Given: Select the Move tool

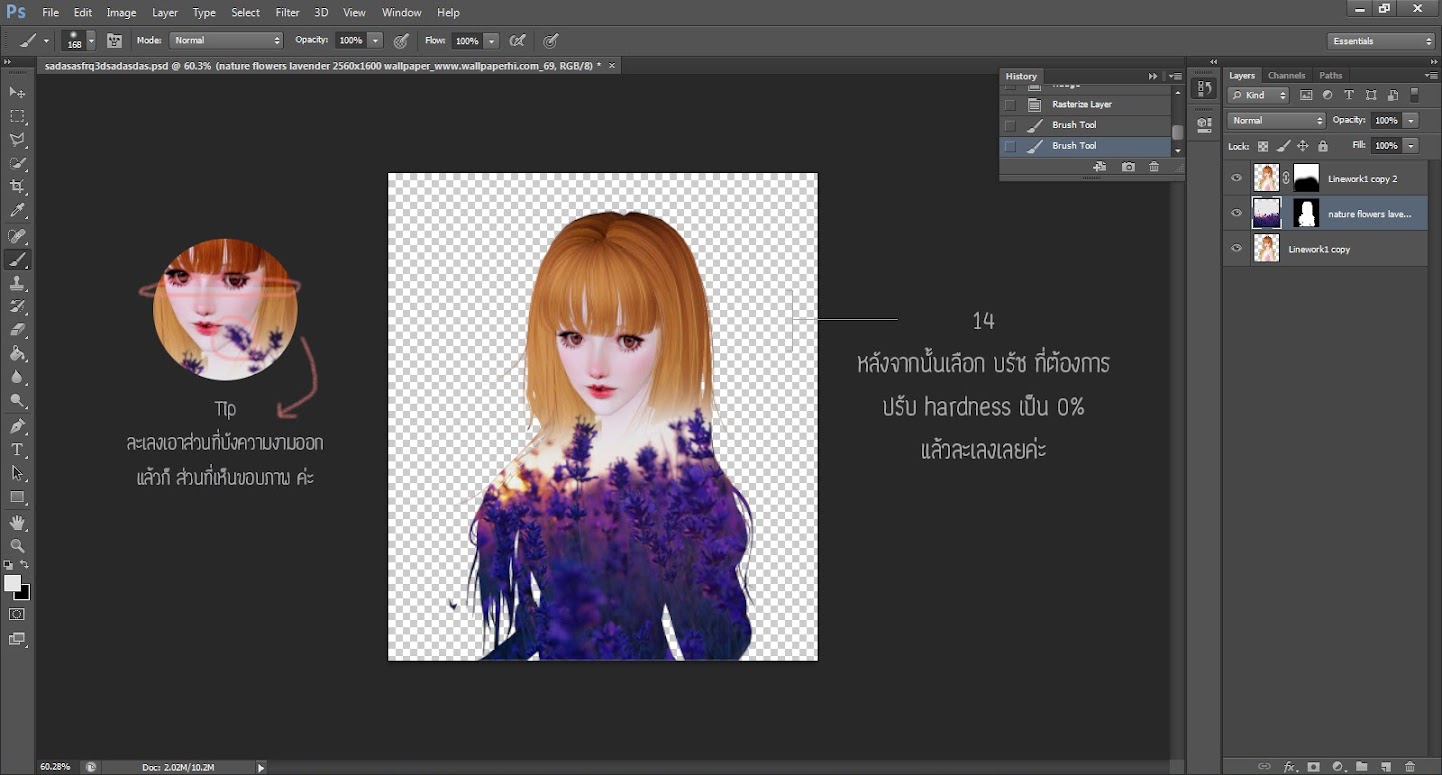Looking at the screenshot, I should pyautogui.click(x=17, y=92).
